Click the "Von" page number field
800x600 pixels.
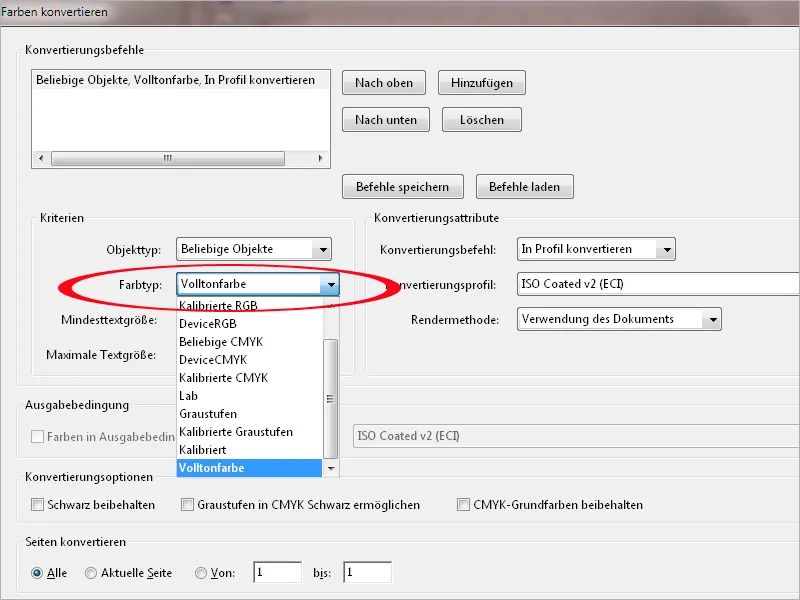pyautogui.click(x=277, y=573)
